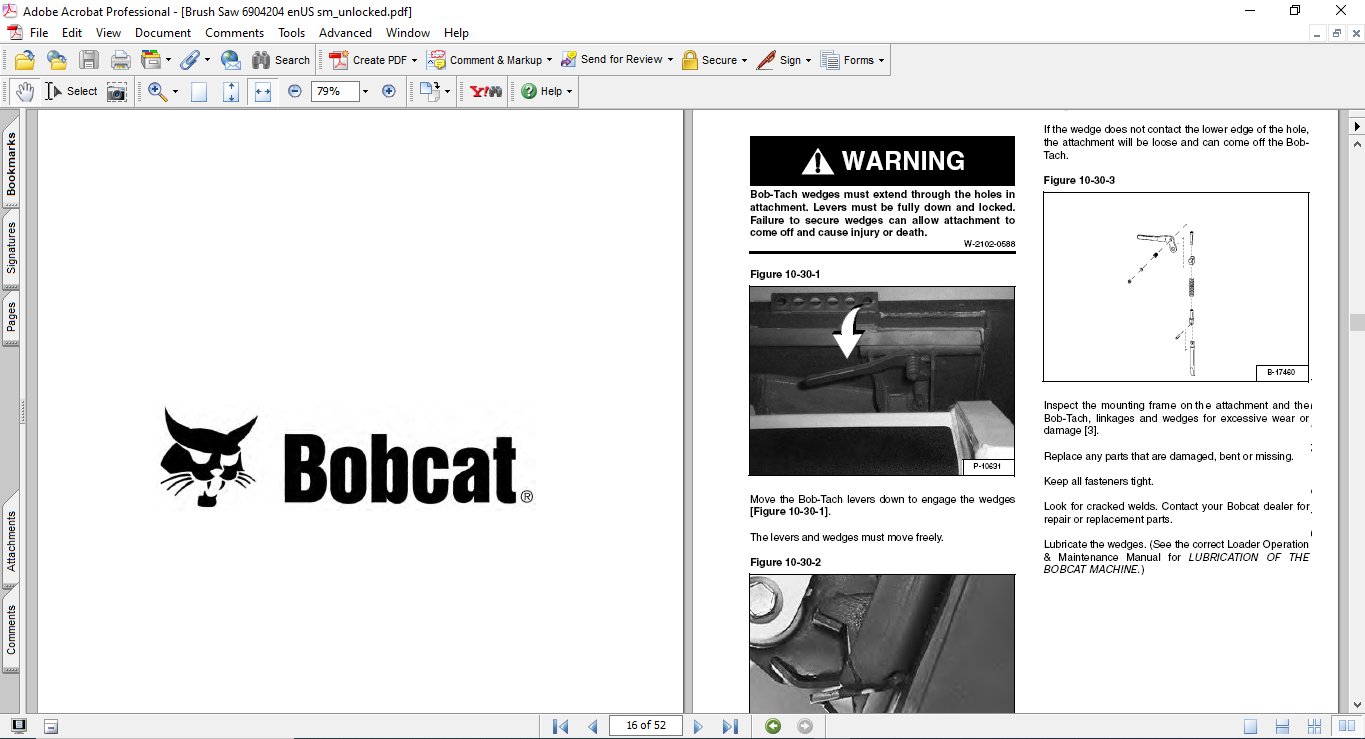Open Search with the binoculars button

coord(281,60)
